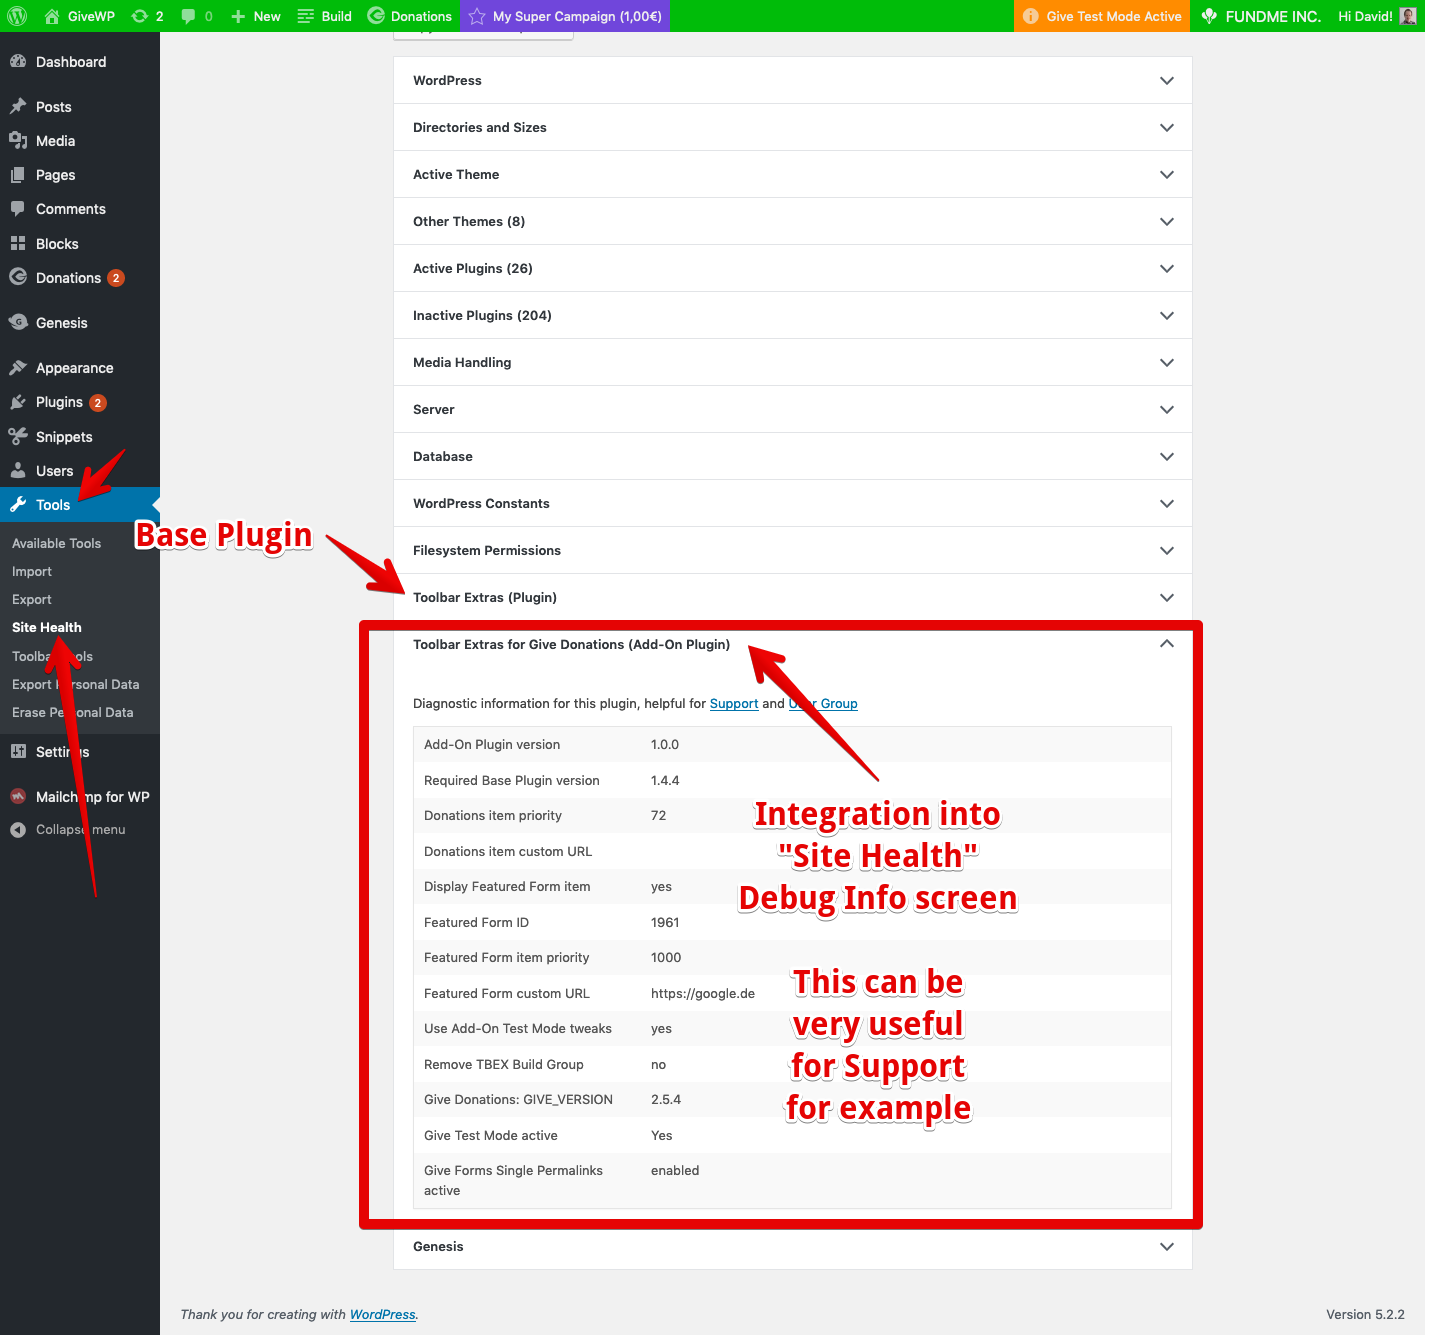
Task: Click the Plugins plug icon in sidebar
Action: [18, 402]
